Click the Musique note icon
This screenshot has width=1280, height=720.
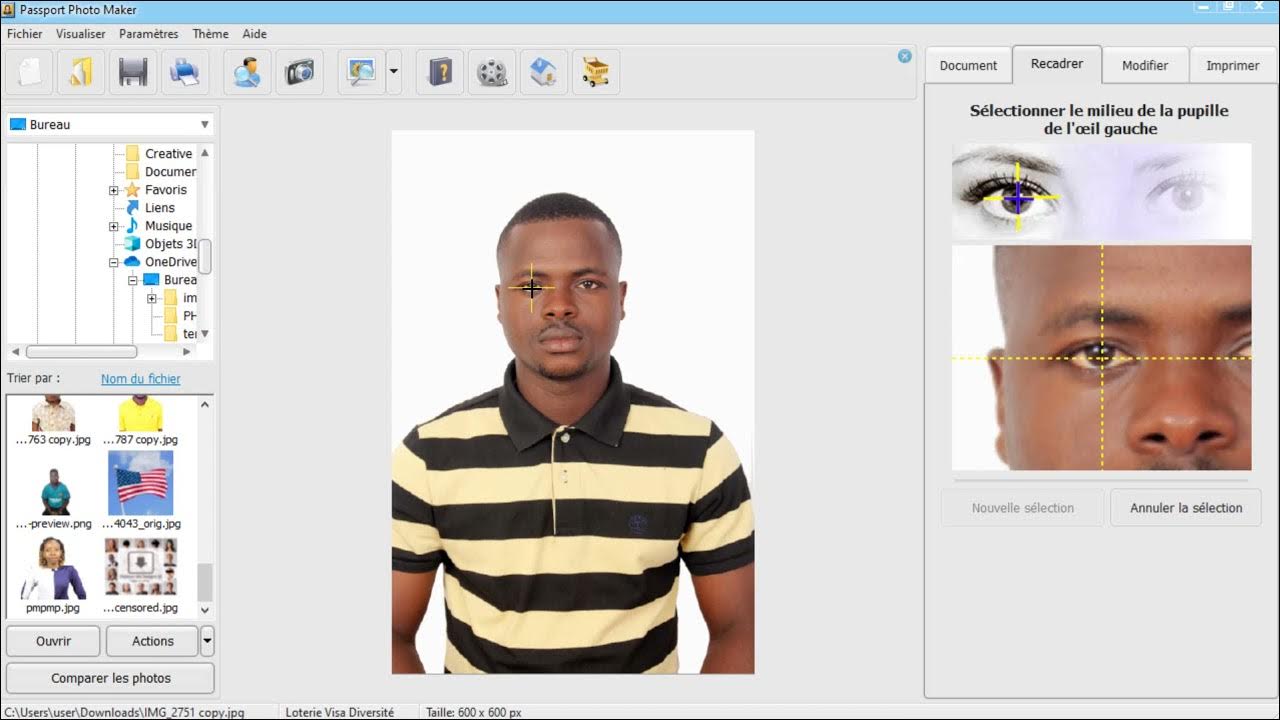coord(132,226)
